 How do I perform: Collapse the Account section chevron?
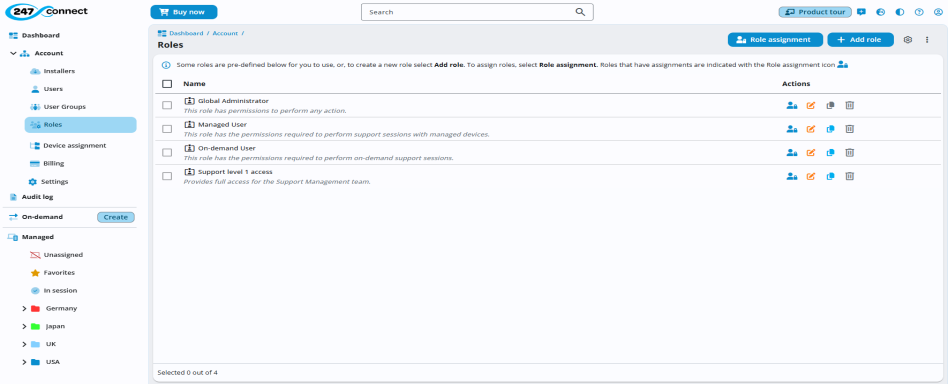click(13, 53)
